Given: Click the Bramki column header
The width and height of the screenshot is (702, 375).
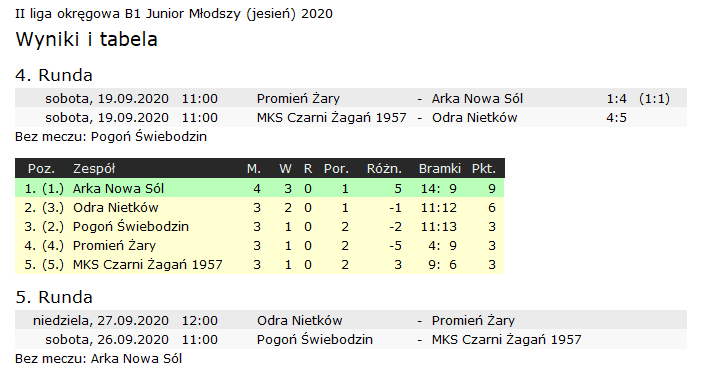Looking at the screenshot, I should 439,169.
